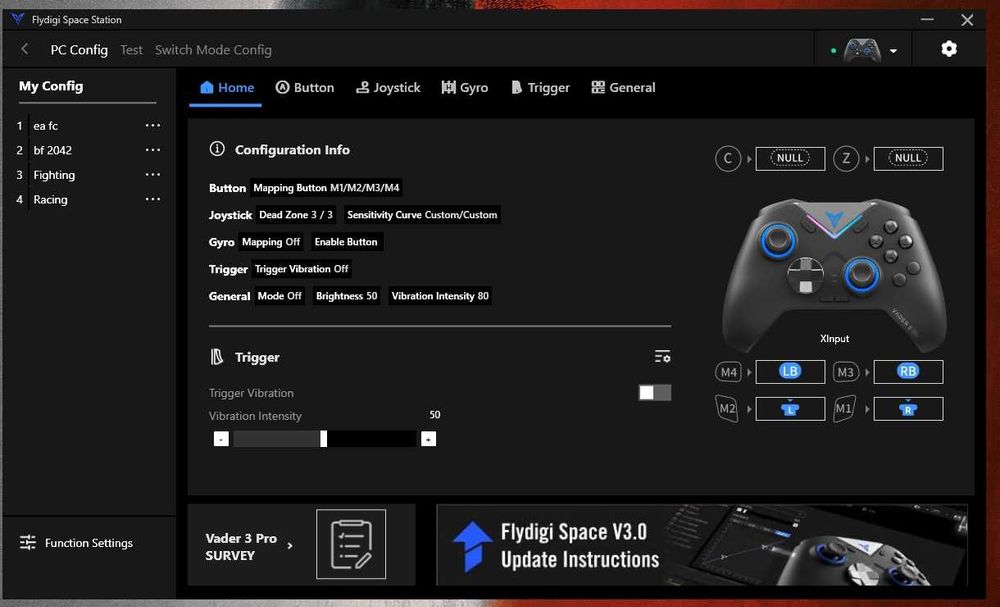
Task: Open more options for 'Racing'
Action: coord(152,200)
